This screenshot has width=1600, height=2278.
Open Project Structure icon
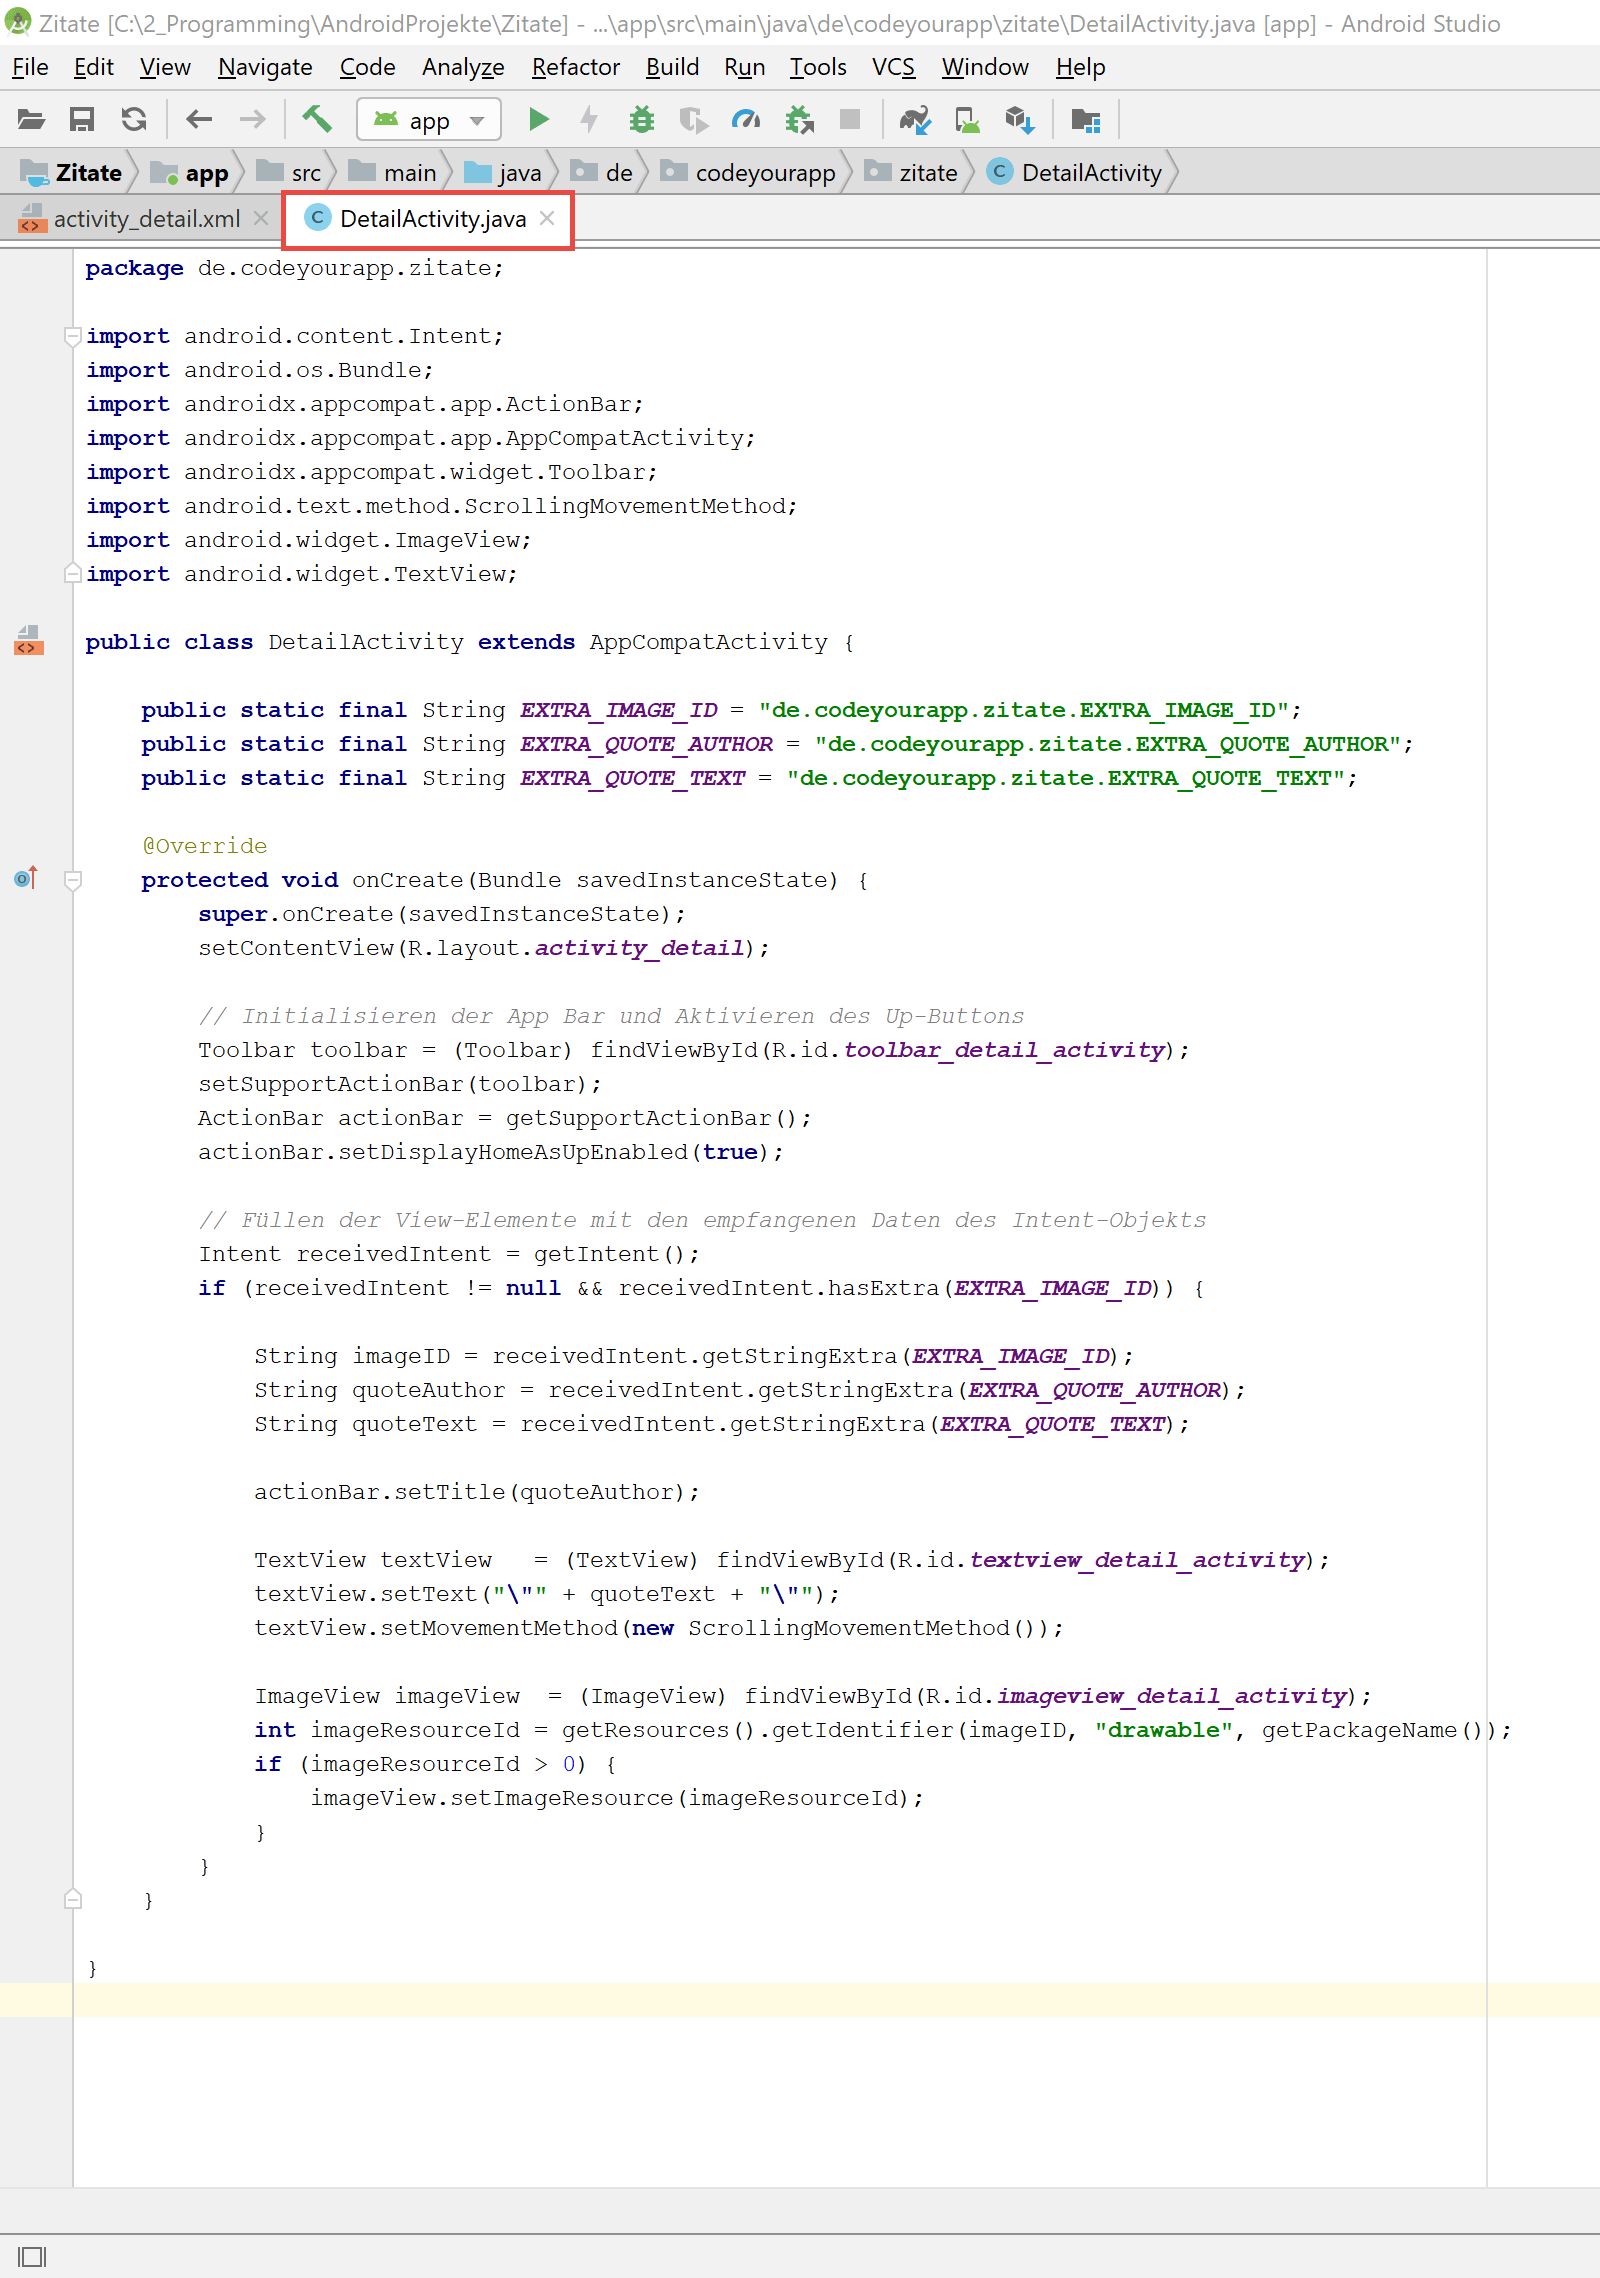pos(1086,120)
